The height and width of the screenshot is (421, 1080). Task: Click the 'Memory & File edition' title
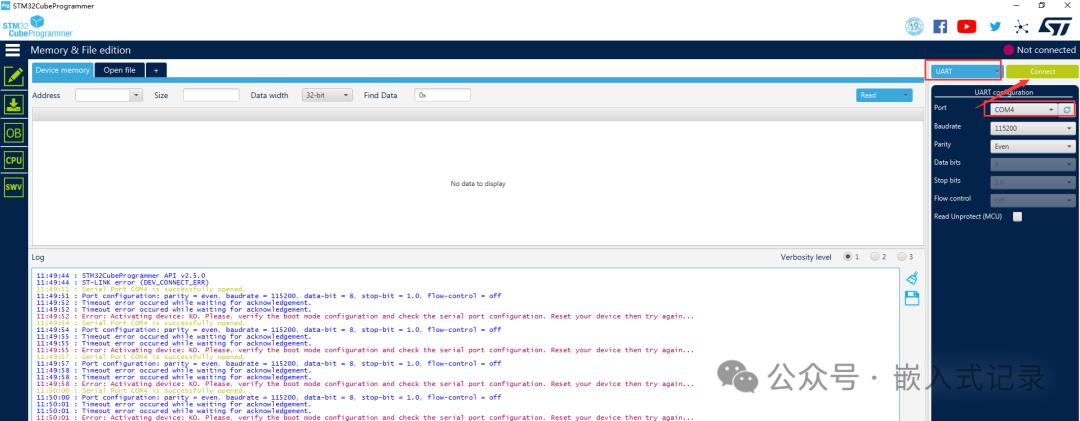[81, 50]
